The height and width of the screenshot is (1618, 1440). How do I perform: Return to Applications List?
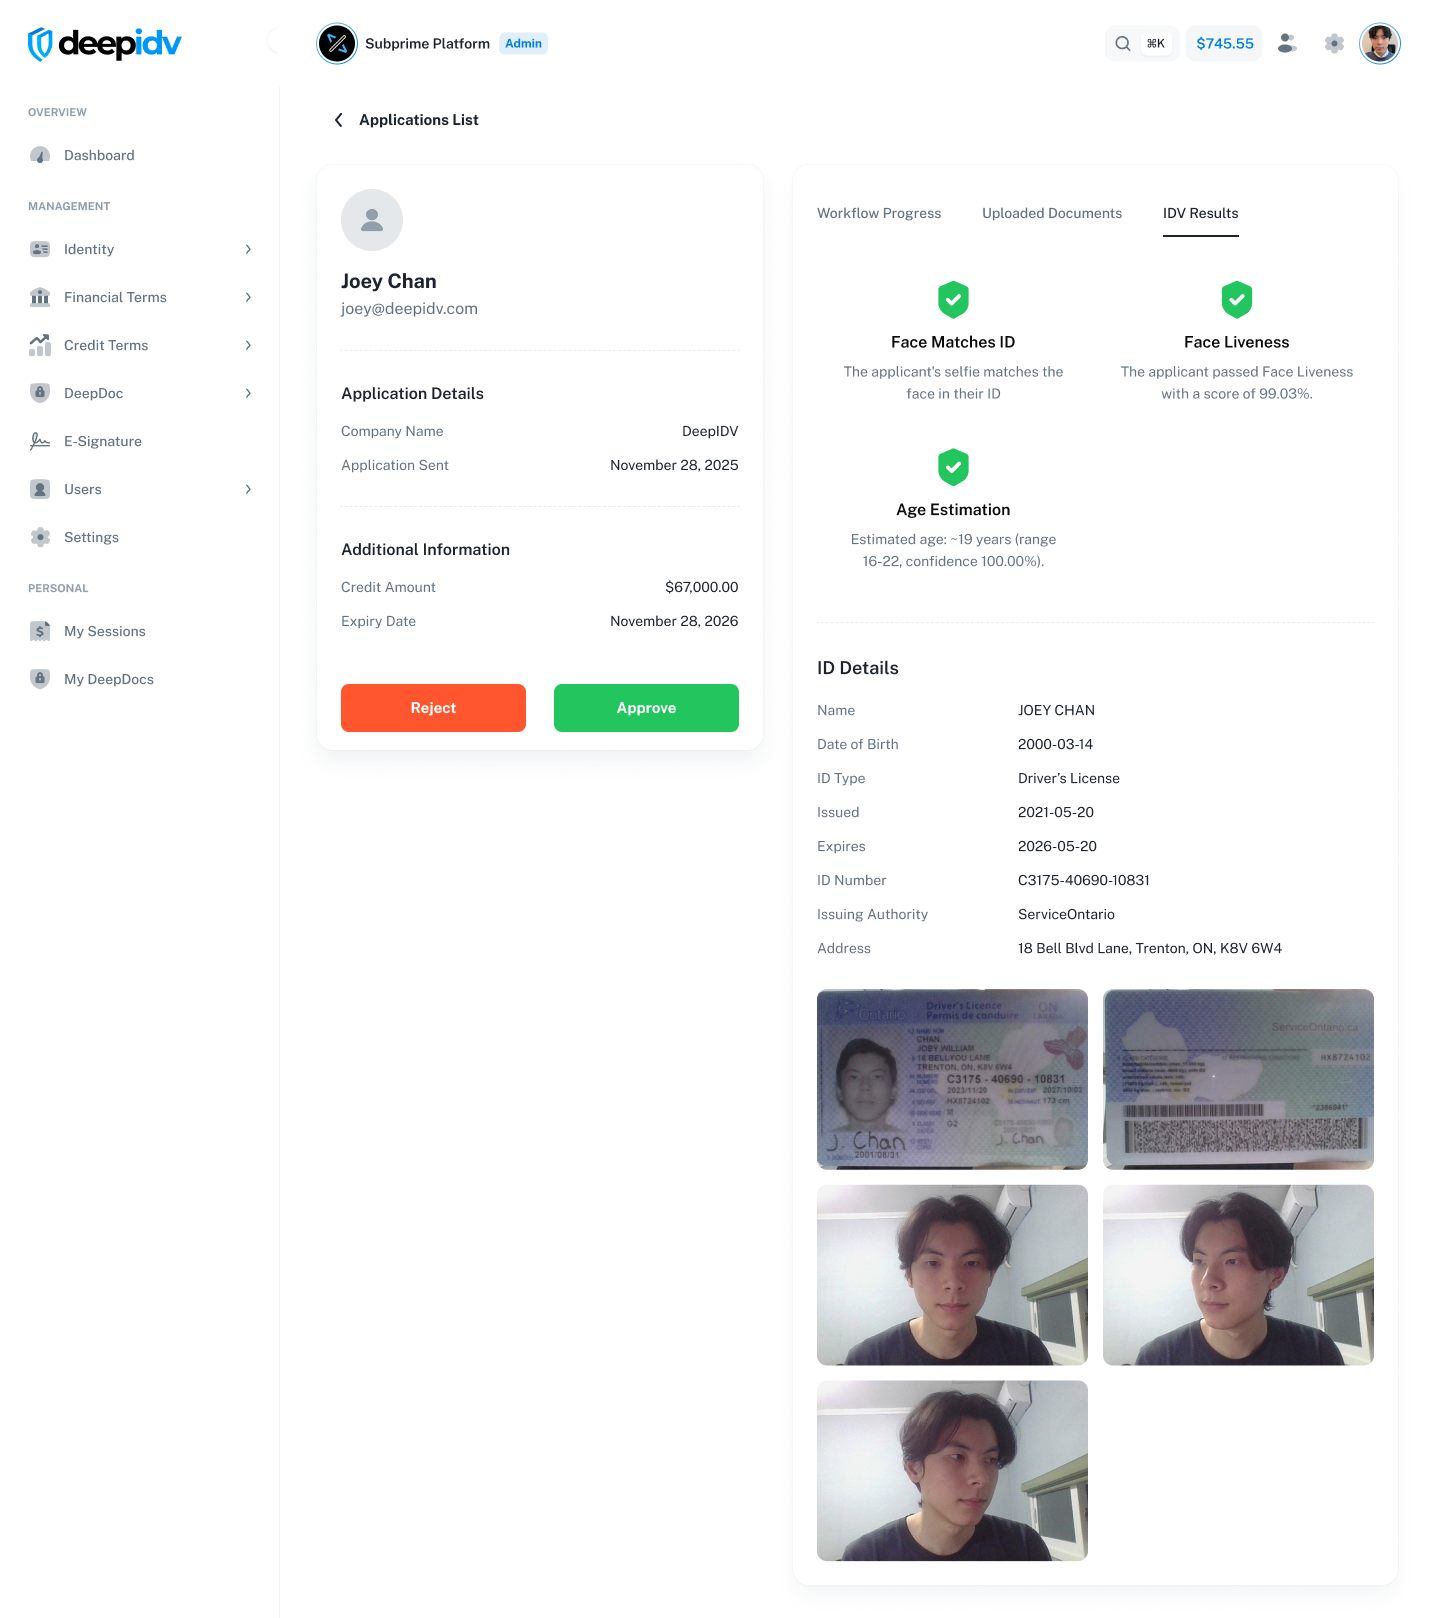(x=419, y=120)
